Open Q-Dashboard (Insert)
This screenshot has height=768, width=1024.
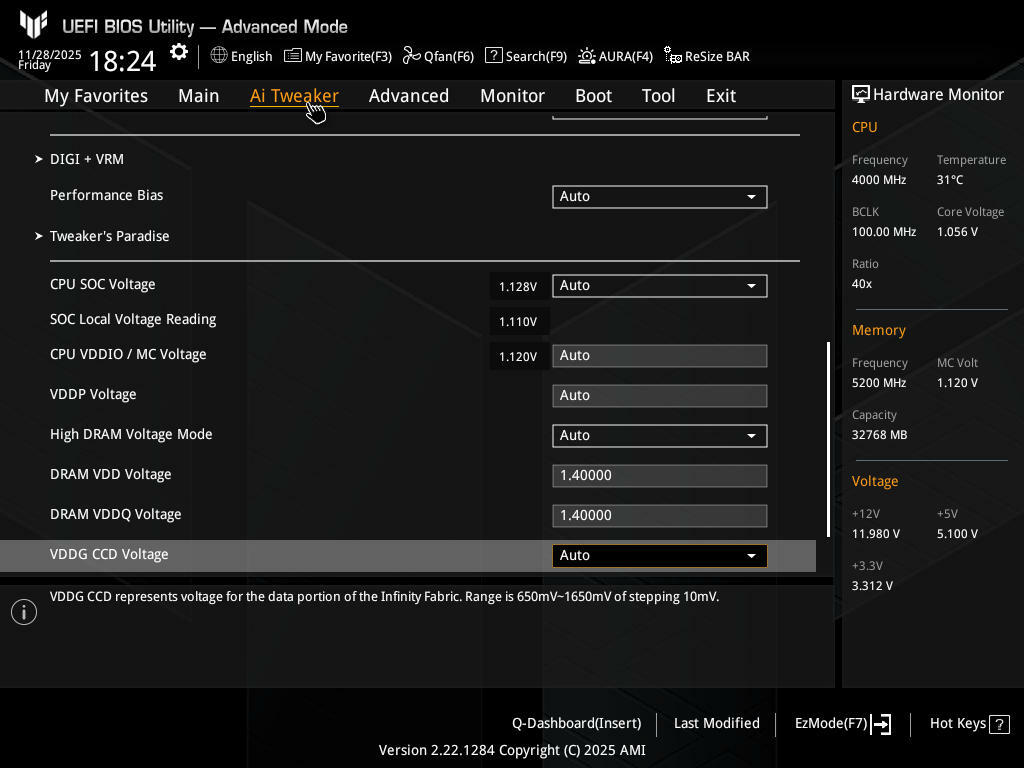pos(576,724)
